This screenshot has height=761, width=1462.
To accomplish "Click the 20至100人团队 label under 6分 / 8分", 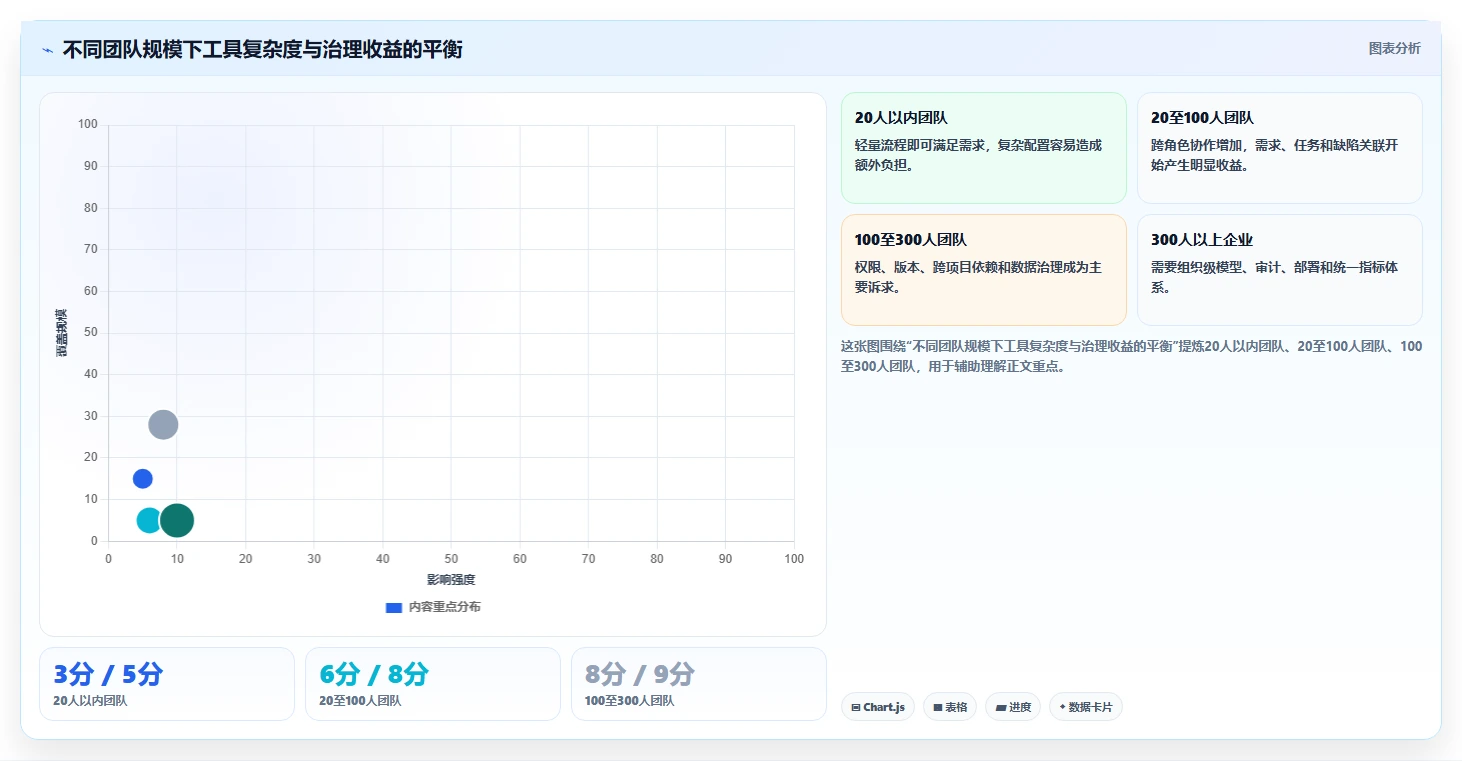I will click(360, 701).
